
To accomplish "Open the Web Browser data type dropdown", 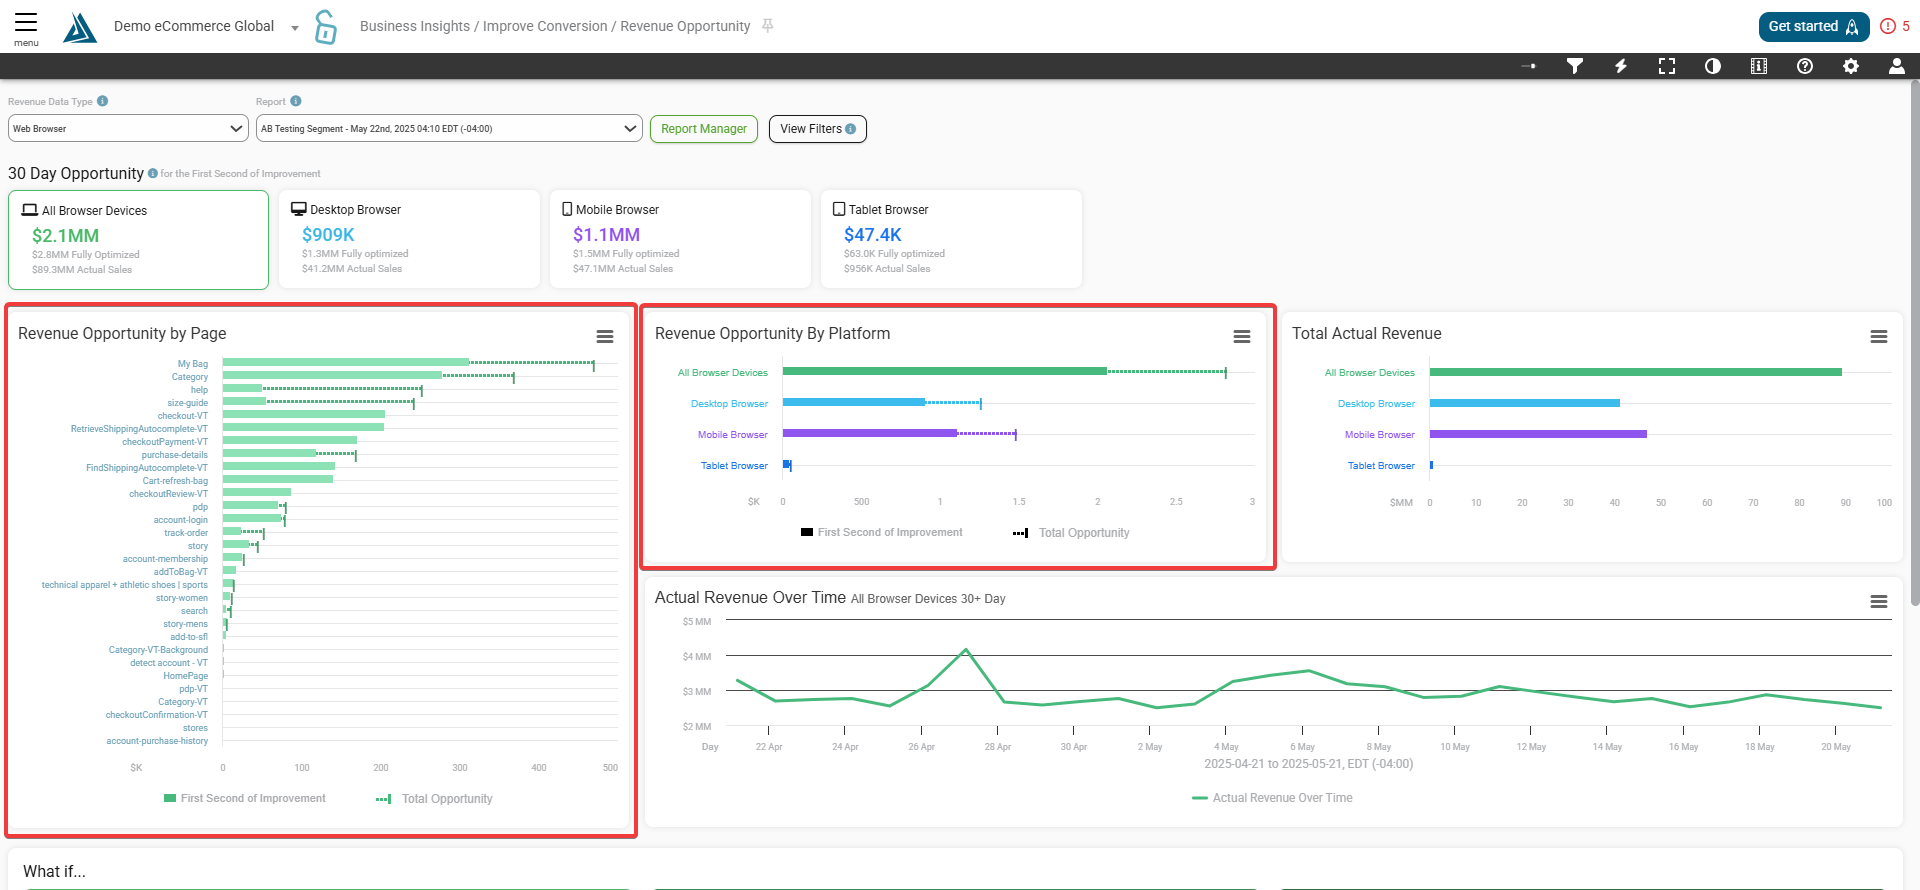I will 128,129.
